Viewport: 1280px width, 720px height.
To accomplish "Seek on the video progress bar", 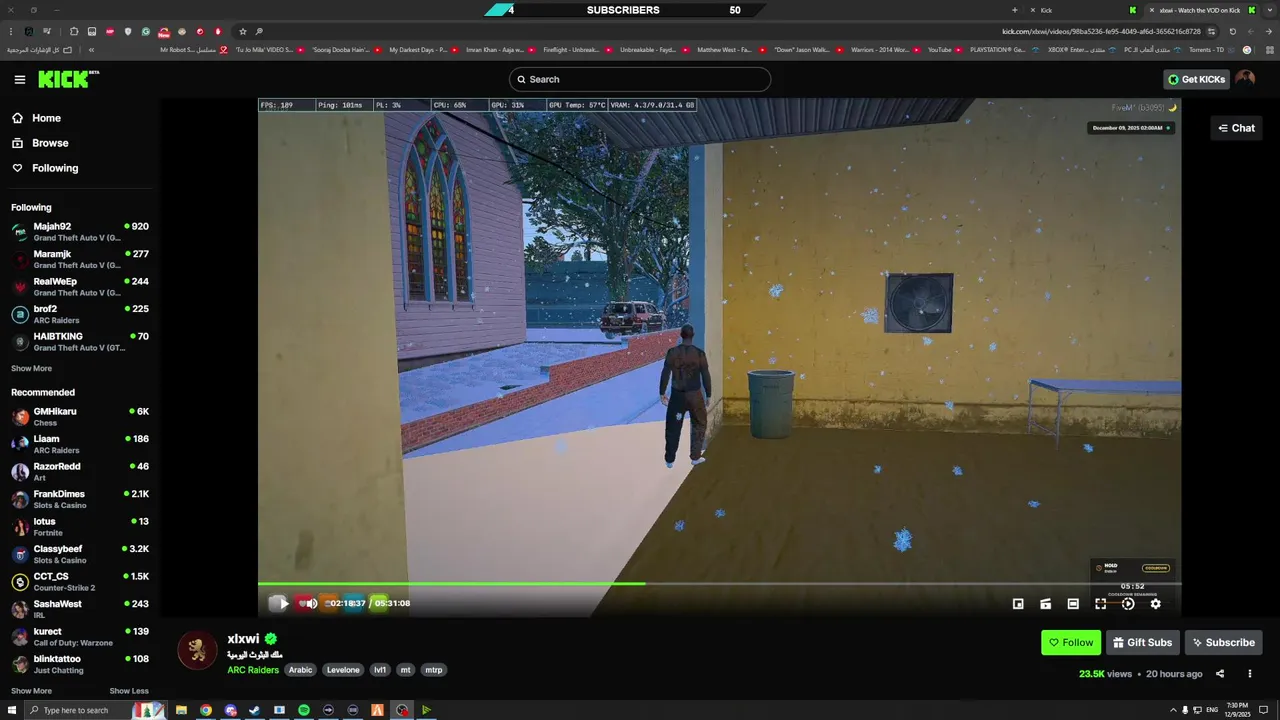I will (x=719, y=584).
